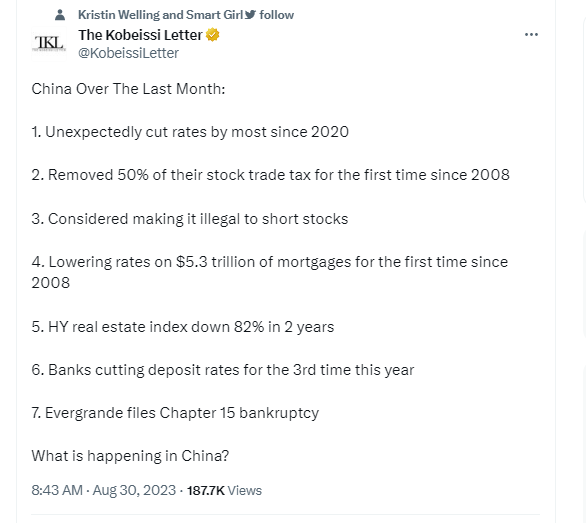Click the gold verified badge
Screen dimensions: 586x523
tap(213, 35)
